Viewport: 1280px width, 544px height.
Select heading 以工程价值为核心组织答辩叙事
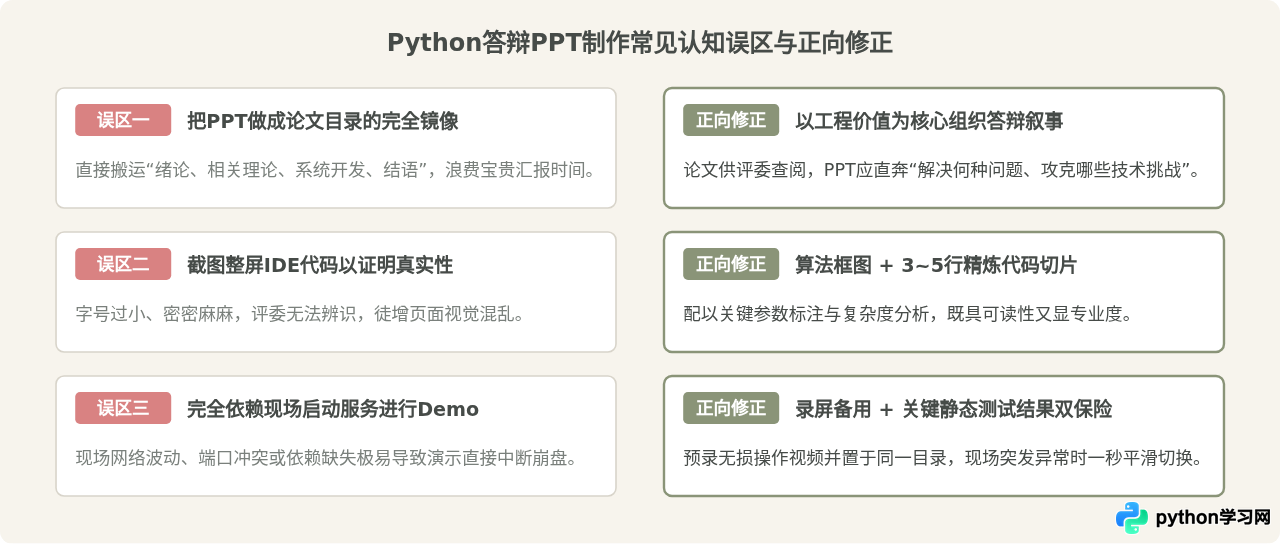coord(929,121)
